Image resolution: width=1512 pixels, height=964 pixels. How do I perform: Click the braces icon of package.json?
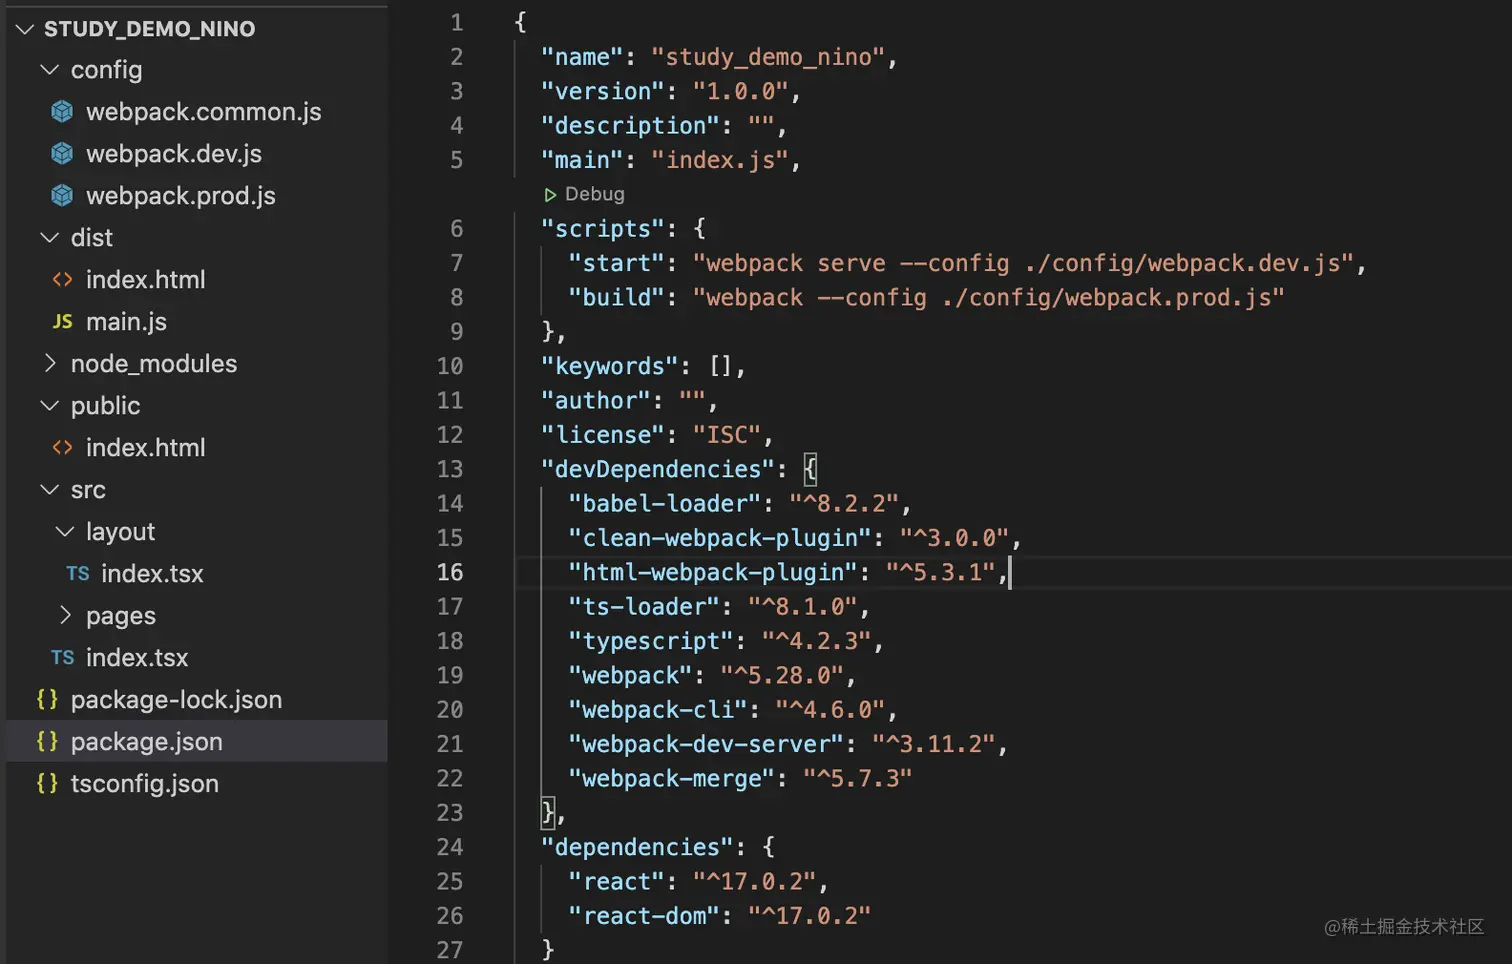[47, 742]
